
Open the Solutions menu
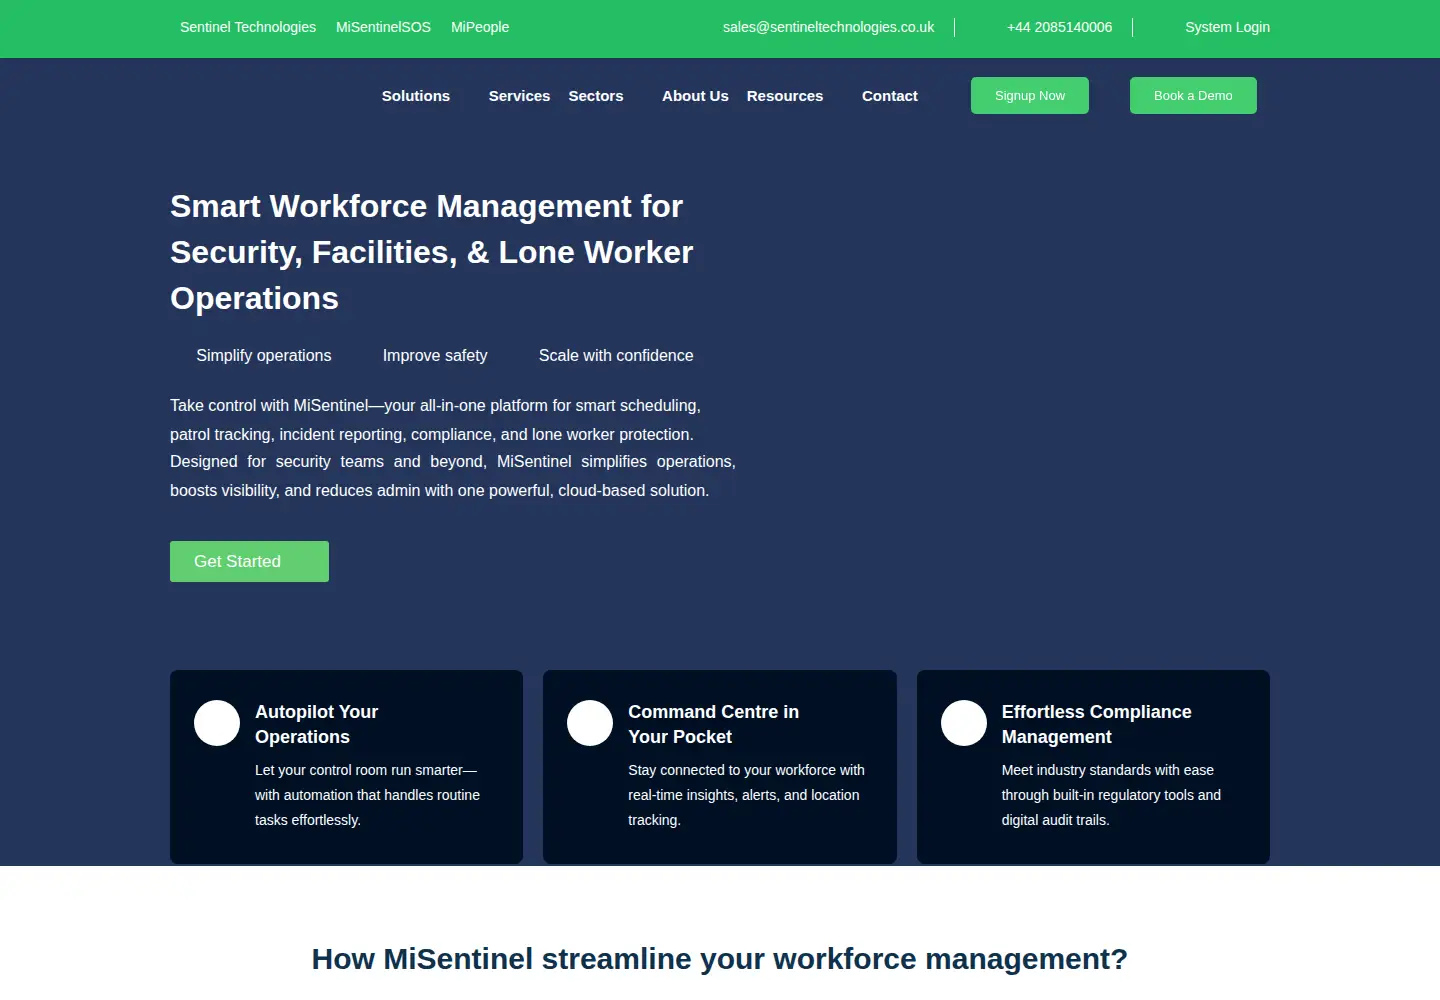[x=416, y=96]
